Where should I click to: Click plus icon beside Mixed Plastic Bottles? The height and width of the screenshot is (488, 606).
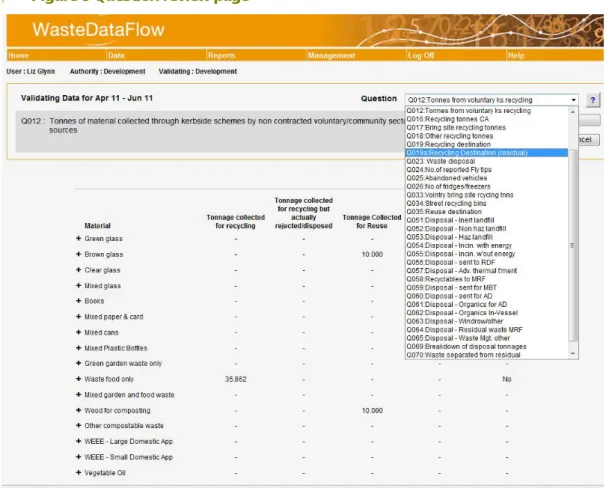pos(78,348)
